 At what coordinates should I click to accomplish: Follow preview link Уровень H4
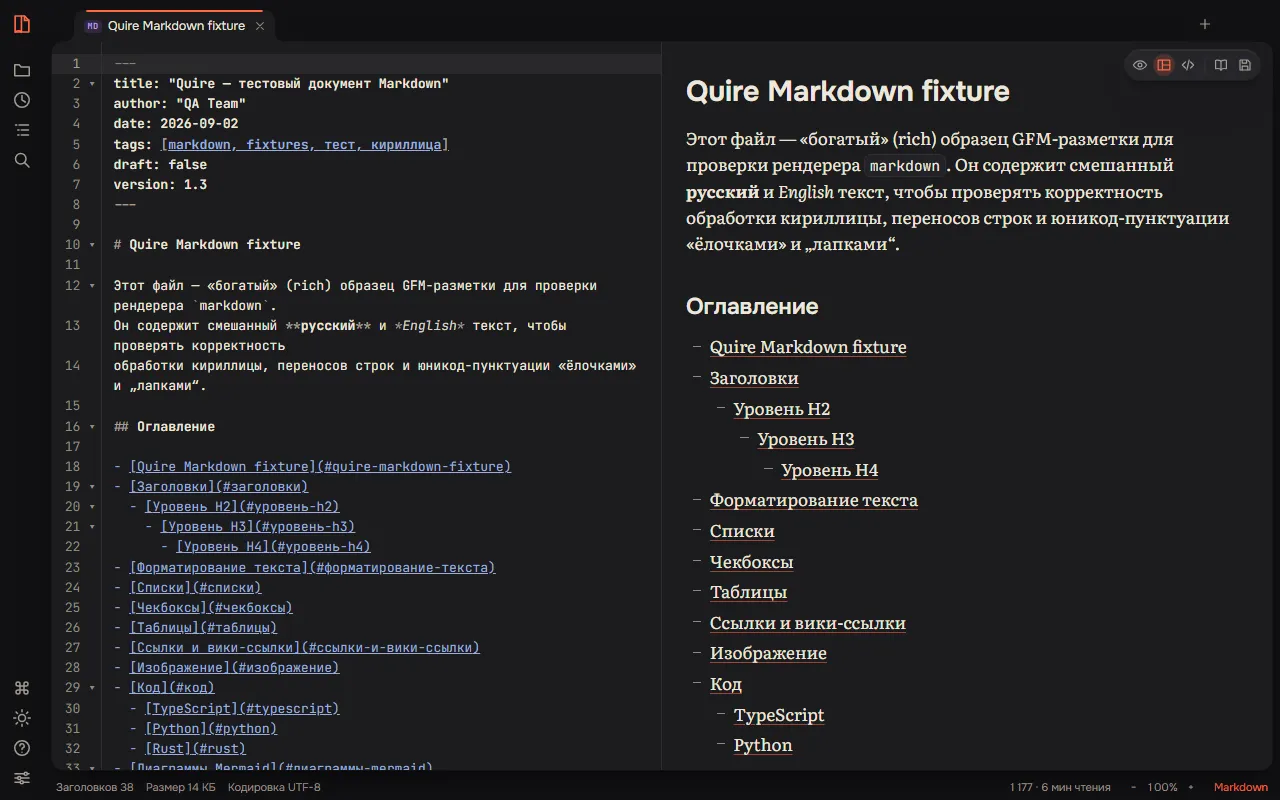(x=830, y=470)
